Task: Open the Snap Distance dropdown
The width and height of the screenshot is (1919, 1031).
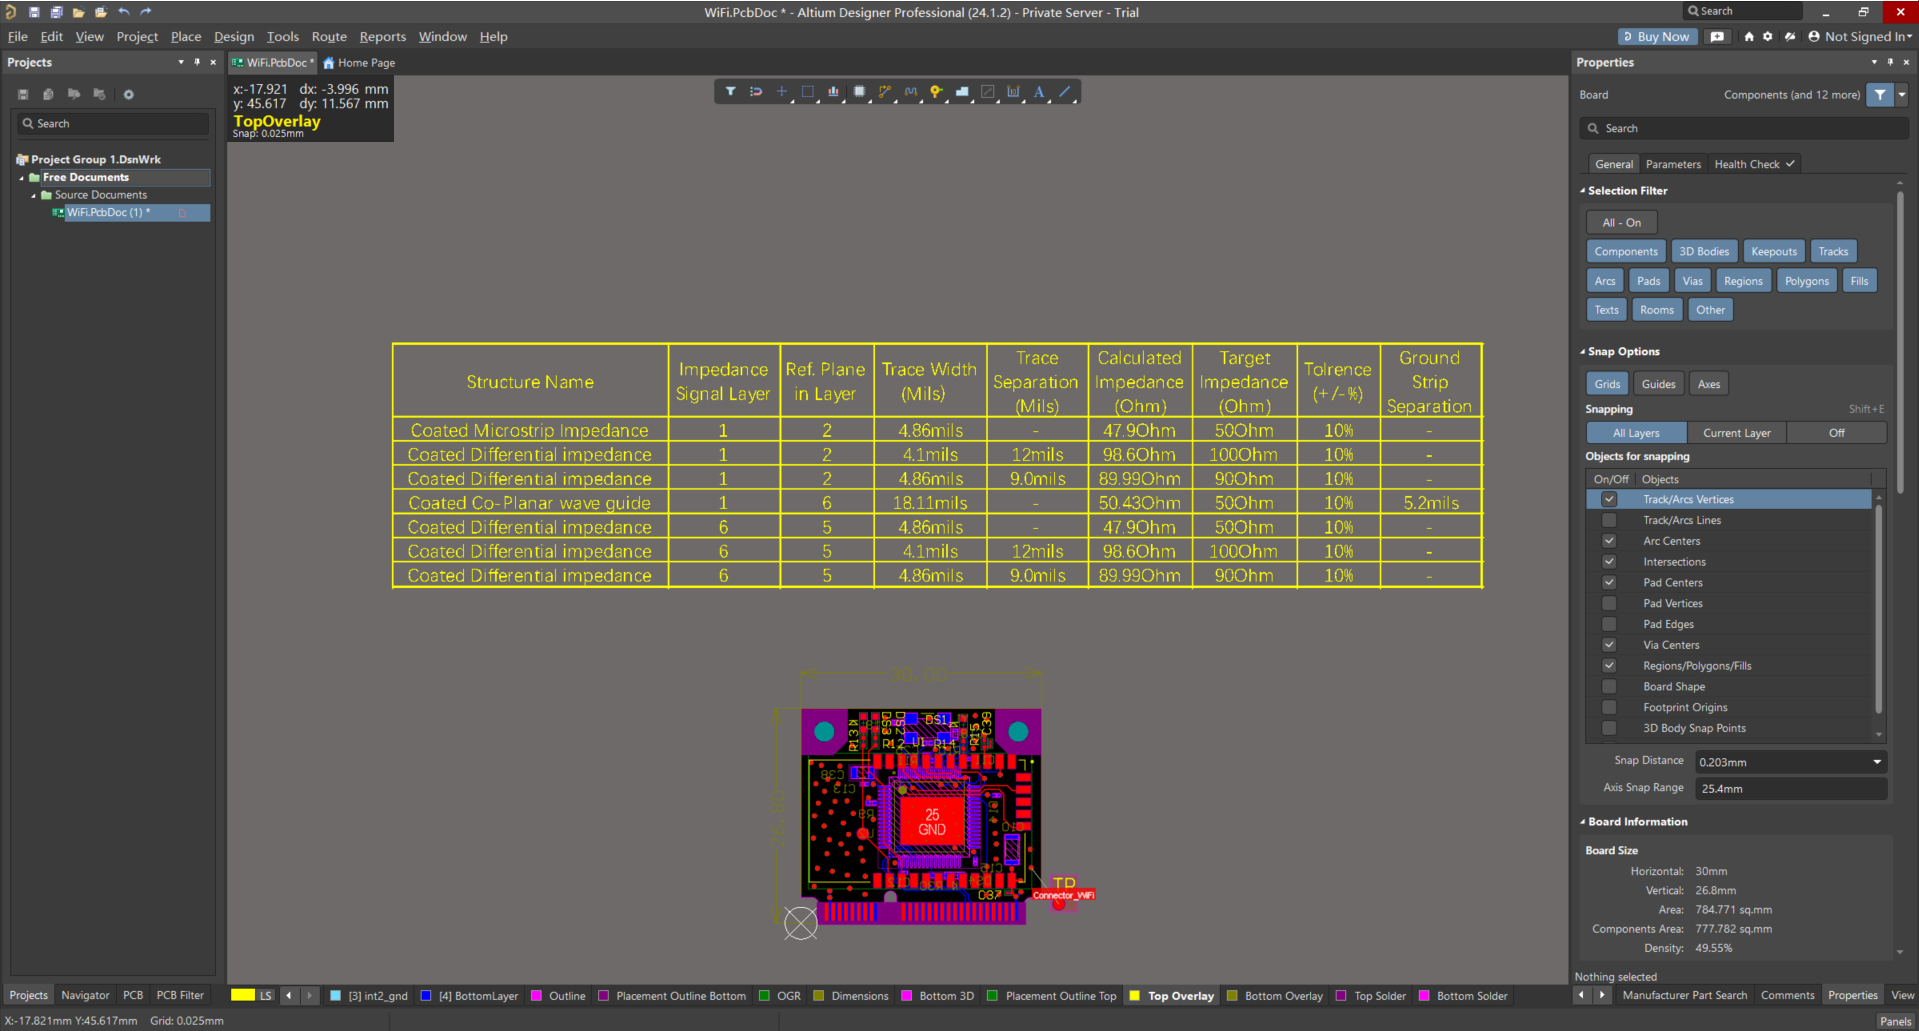Action: coord(1877,762)
